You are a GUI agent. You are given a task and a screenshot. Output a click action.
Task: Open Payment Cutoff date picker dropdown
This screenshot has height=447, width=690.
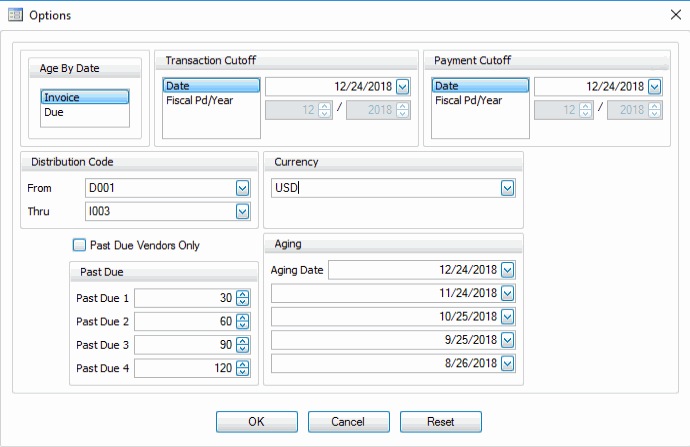[655, 87]
